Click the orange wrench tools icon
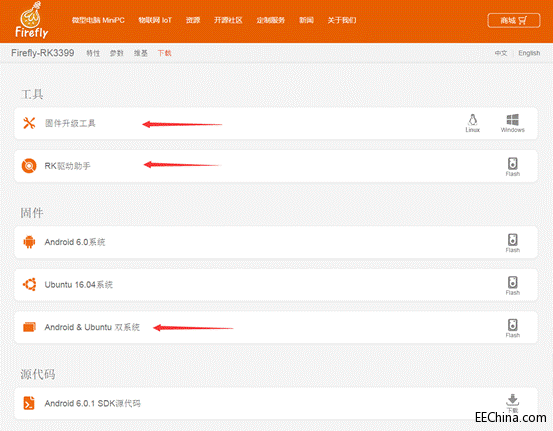553x431 pixels. (29, 123)
